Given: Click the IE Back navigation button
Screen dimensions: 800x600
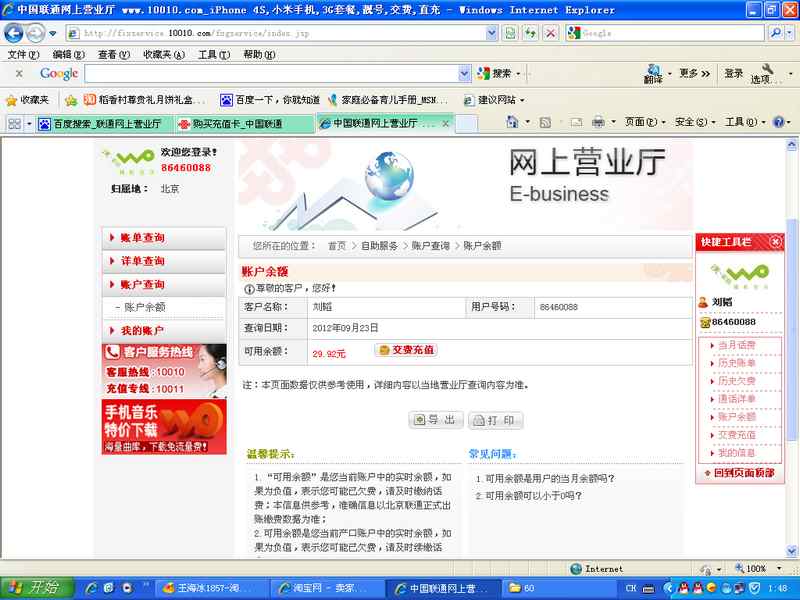Looking at the screenshot, I should point(14,33).
